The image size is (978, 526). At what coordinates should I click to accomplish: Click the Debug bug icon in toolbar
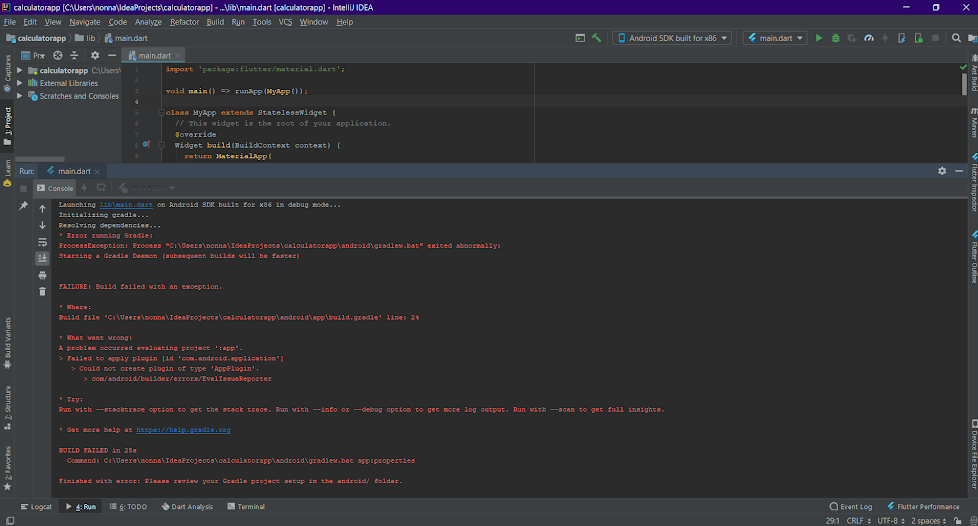tap(836, 38)
